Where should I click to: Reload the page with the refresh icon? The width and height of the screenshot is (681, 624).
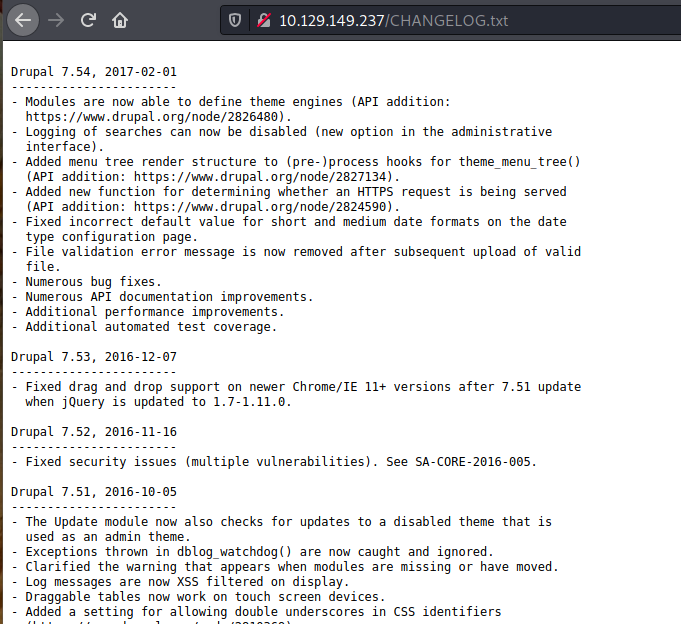[88, 20]
